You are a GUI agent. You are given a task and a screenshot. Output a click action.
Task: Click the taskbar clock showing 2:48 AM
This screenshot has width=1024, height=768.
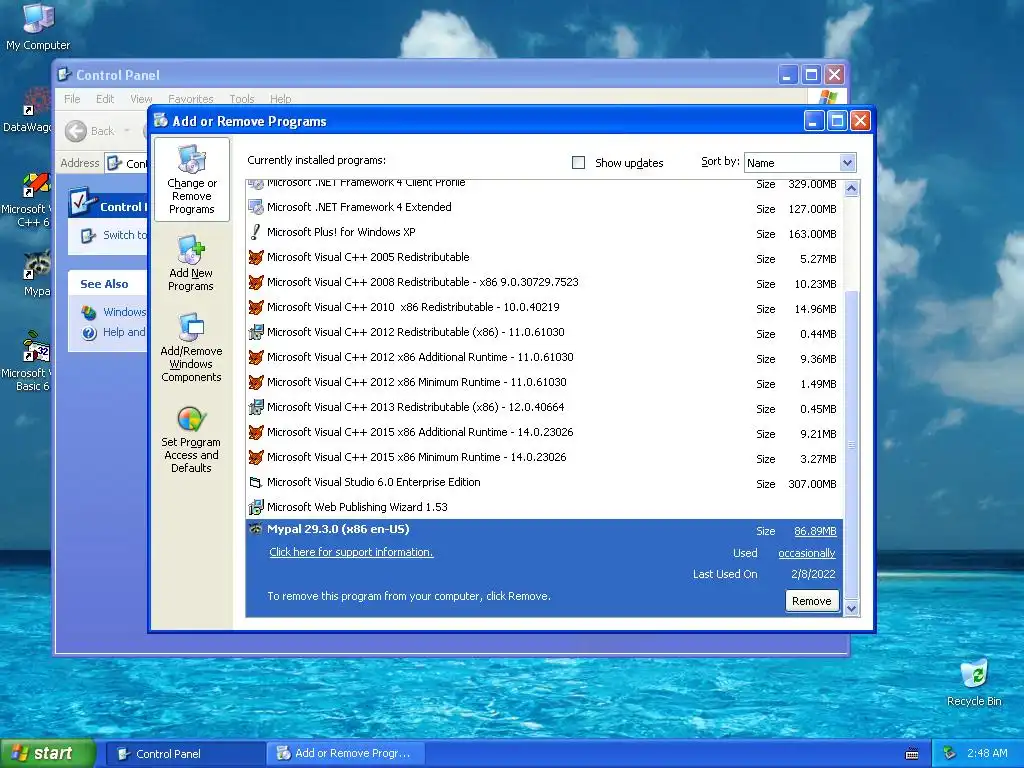(x=987, y=754)
